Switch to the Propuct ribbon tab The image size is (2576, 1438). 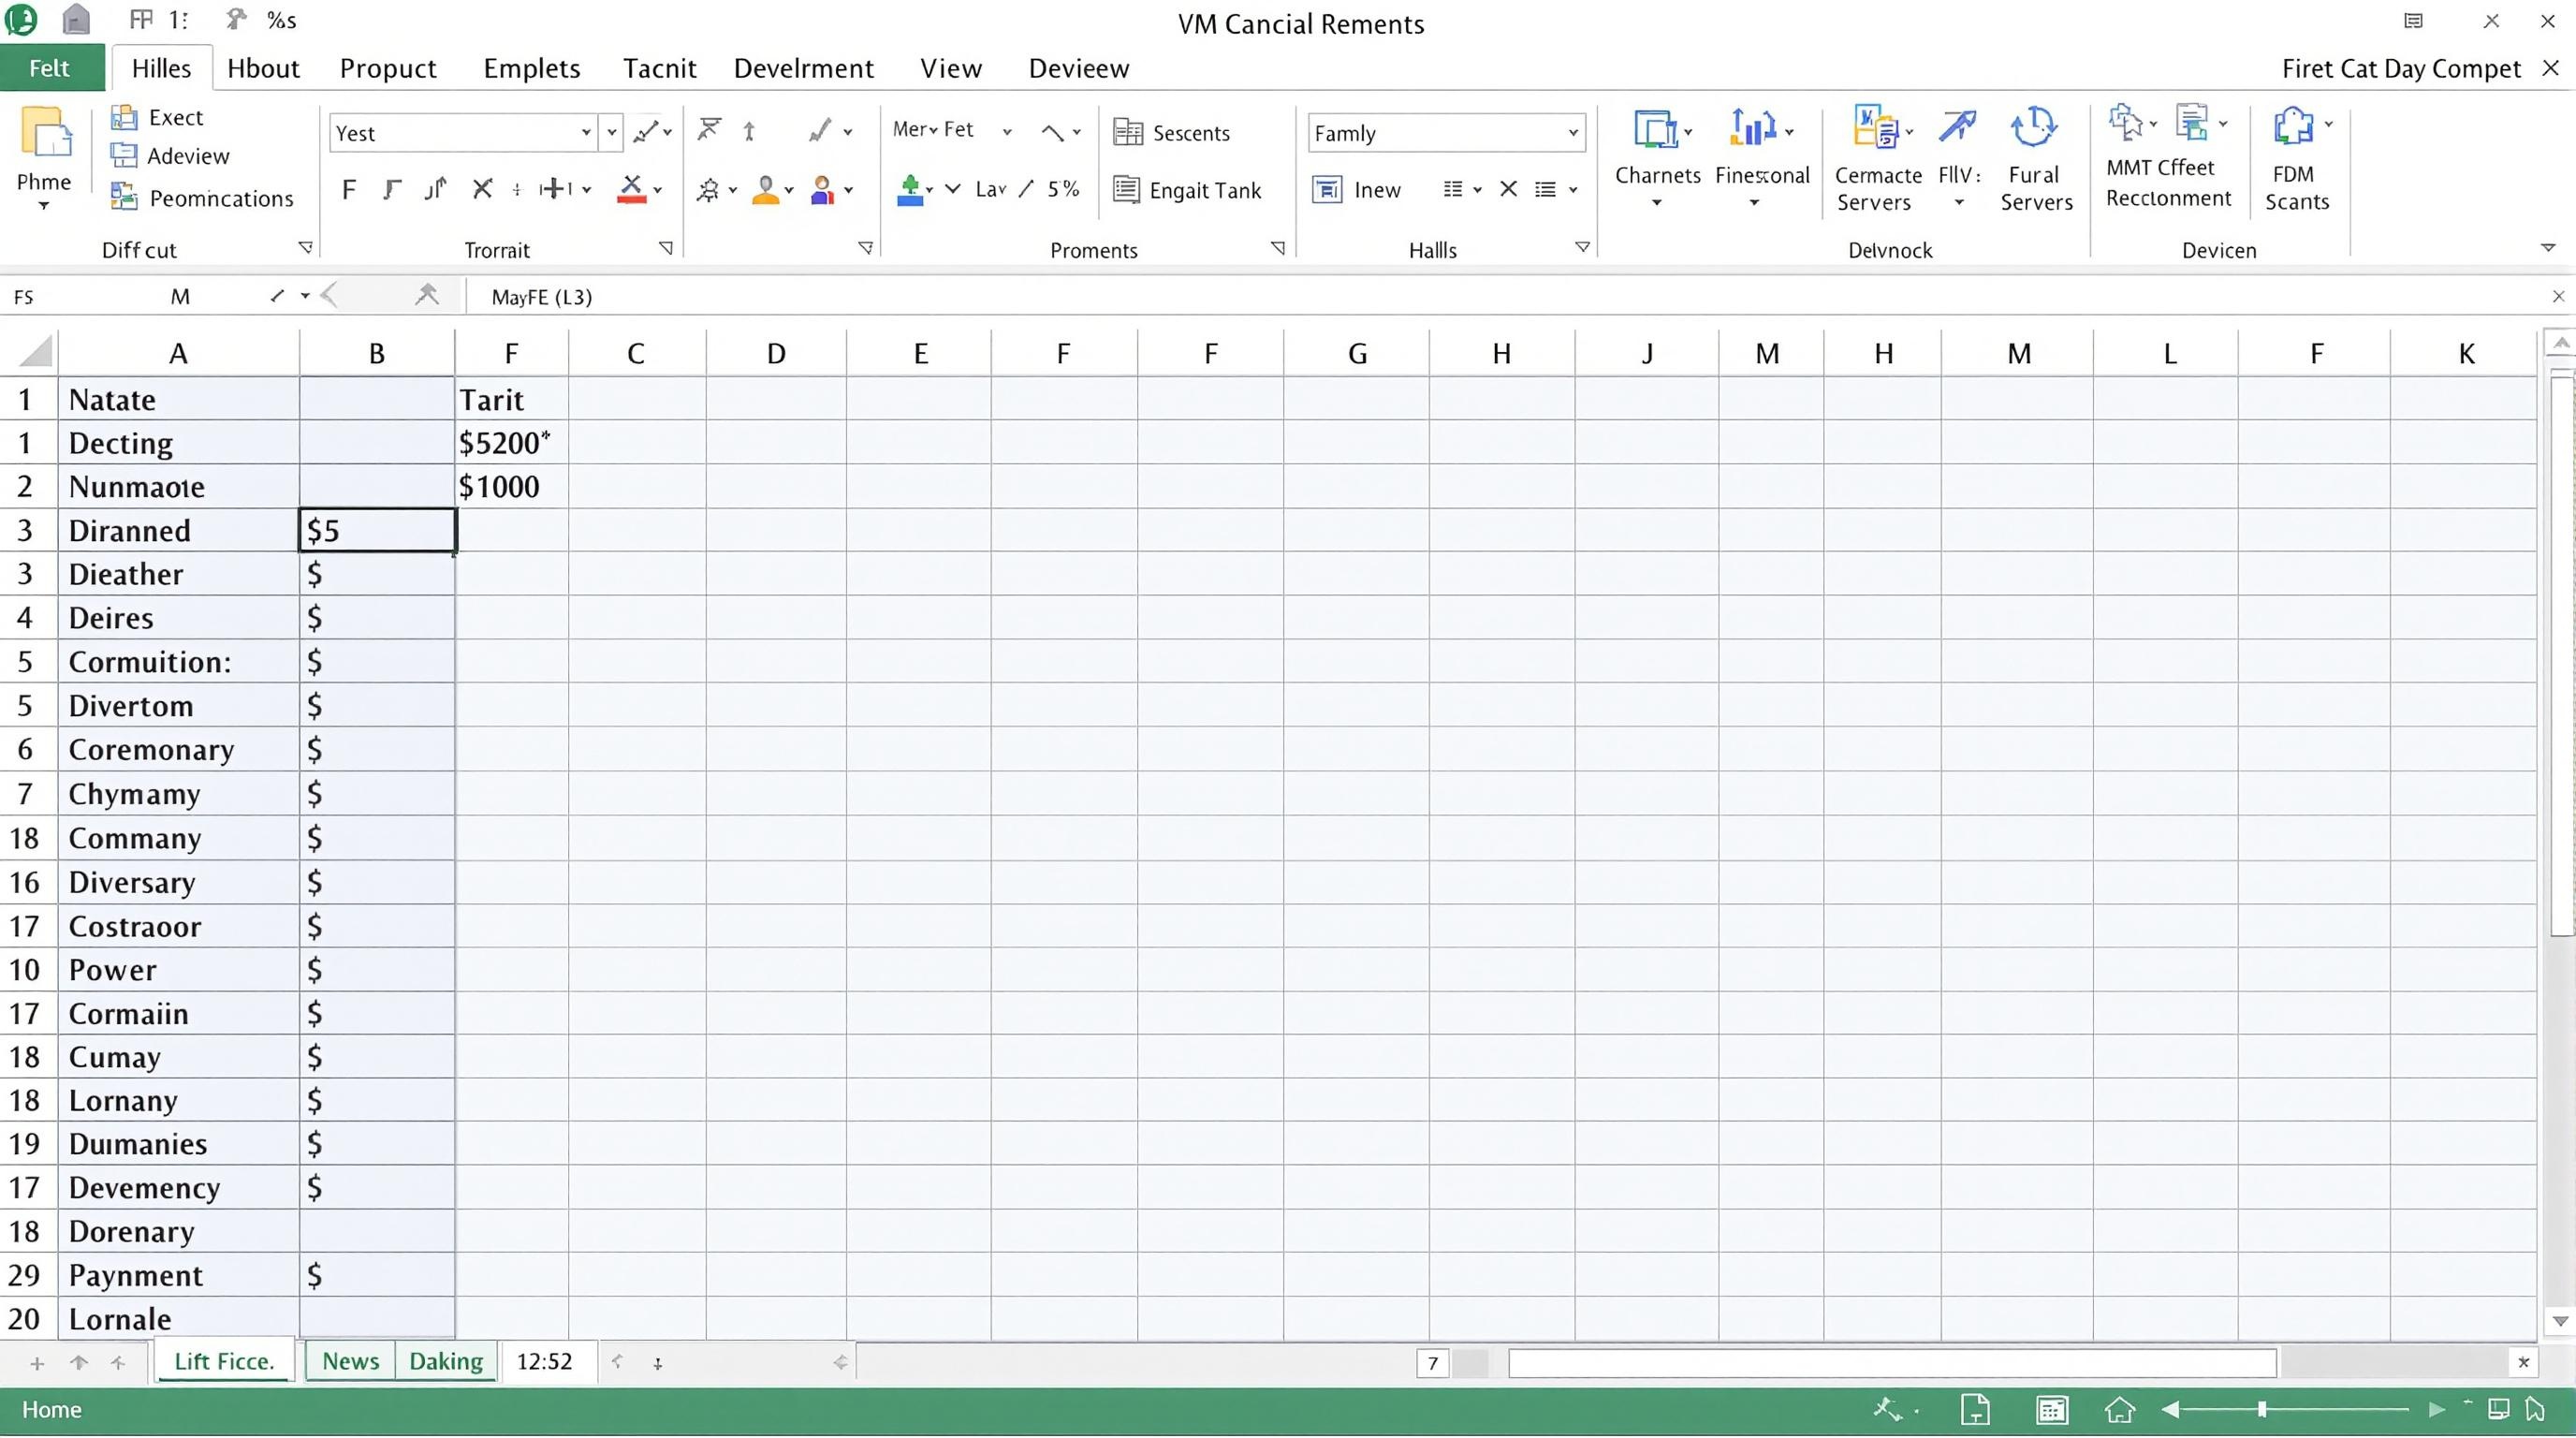click(x=388, y=68)
